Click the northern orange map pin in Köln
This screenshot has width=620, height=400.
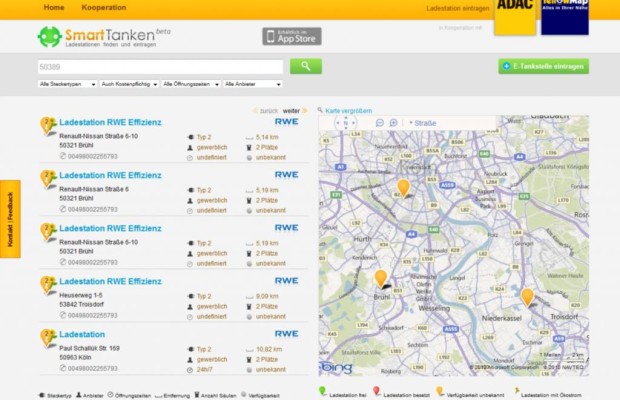point(403,188)
